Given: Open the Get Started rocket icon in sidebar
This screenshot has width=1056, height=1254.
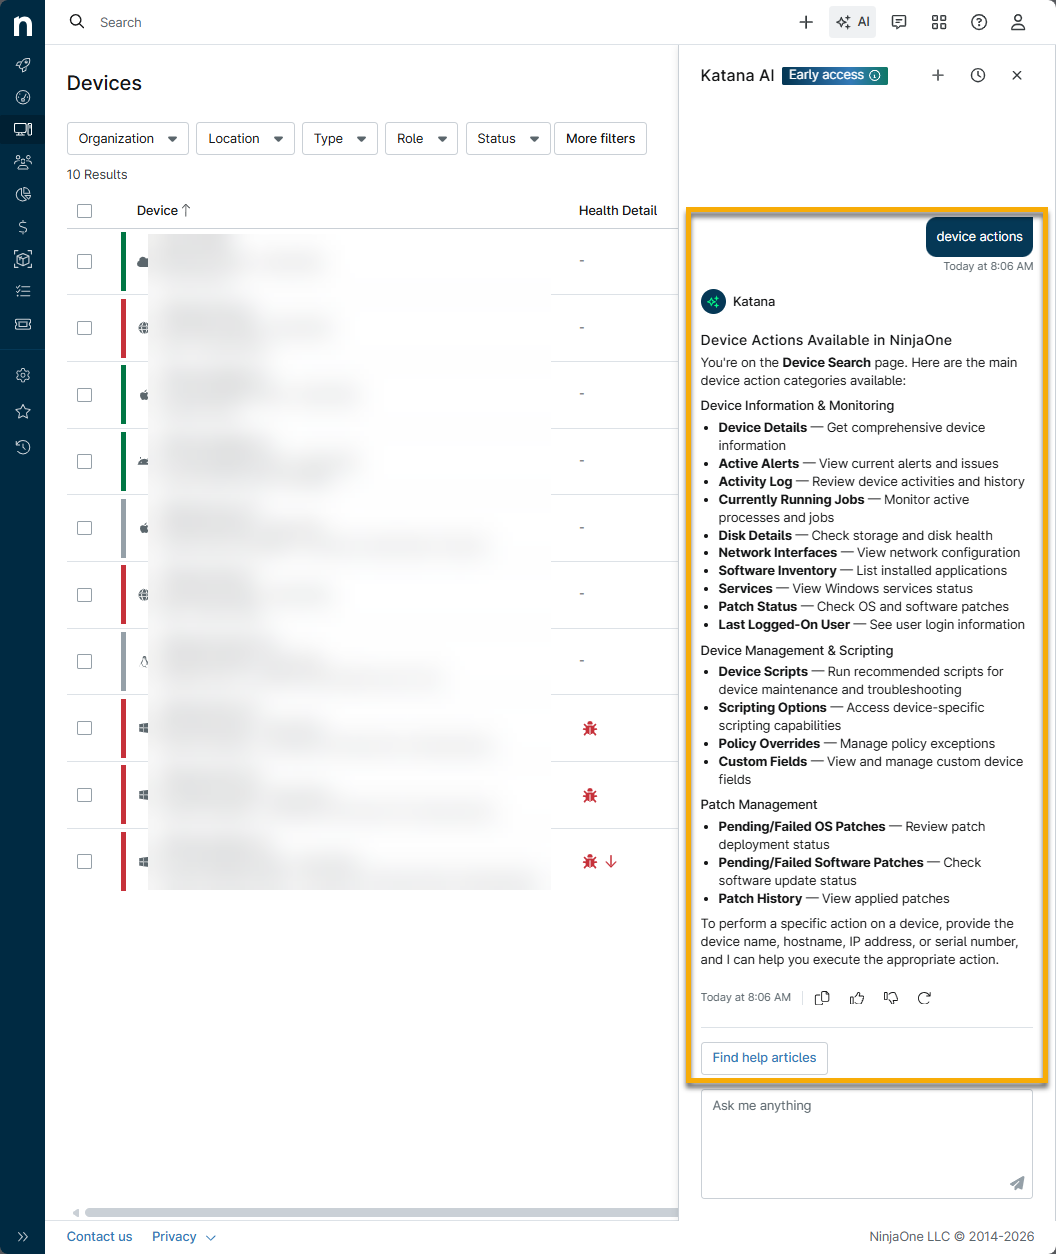Looking at the screenshot, I should tap(23, 65).
